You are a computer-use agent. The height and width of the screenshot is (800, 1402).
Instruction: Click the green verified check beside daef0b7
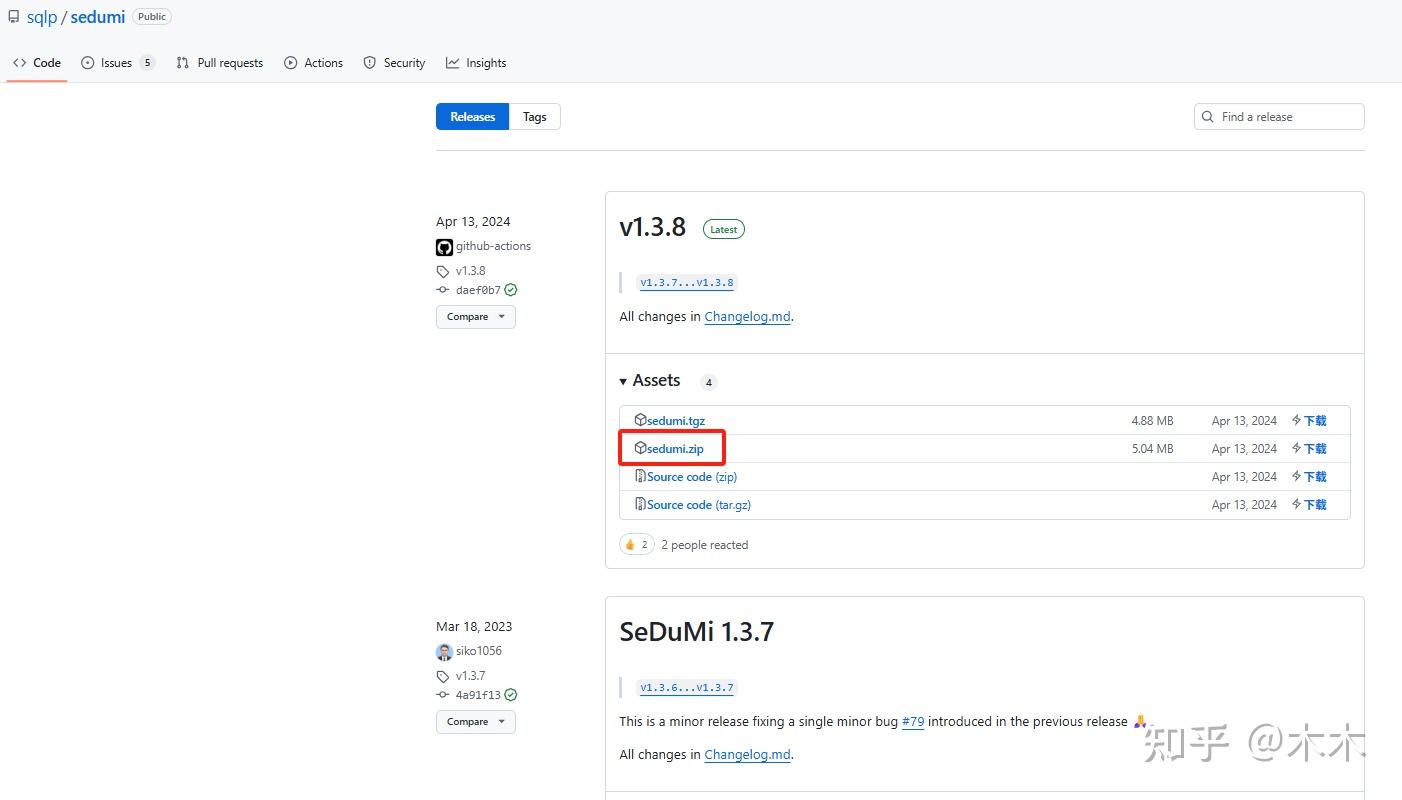pyautogui.click(x=511, y=290)
